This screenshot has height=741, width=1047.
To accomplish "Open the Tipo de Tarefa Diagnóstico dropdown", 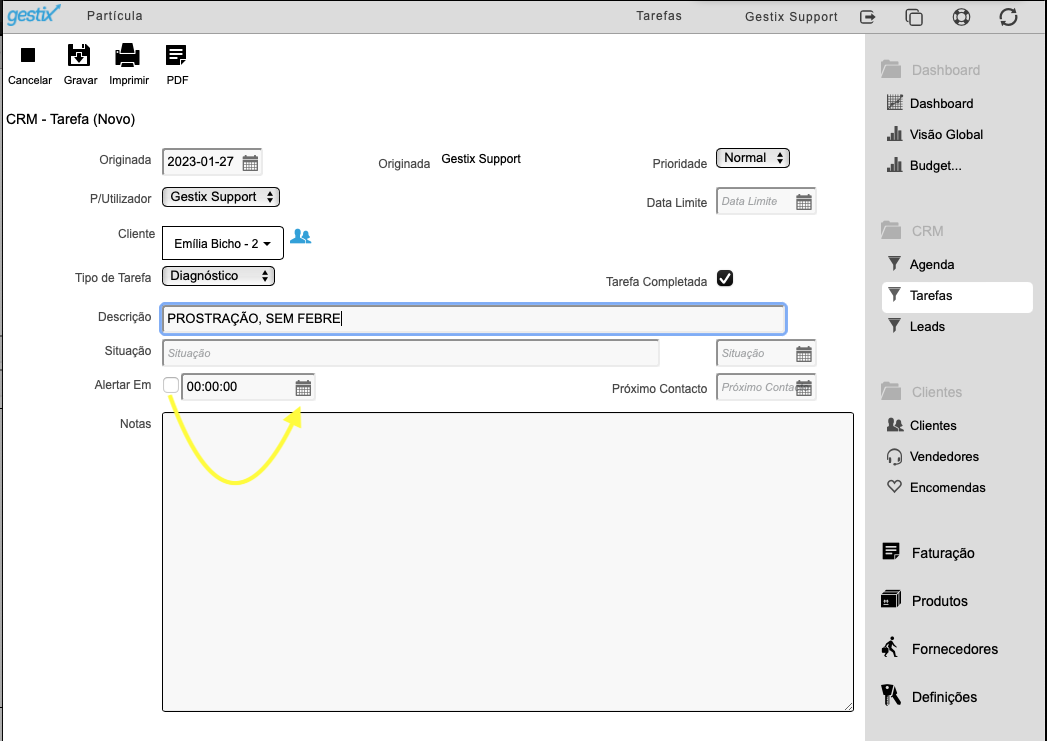I will [218, 276].
